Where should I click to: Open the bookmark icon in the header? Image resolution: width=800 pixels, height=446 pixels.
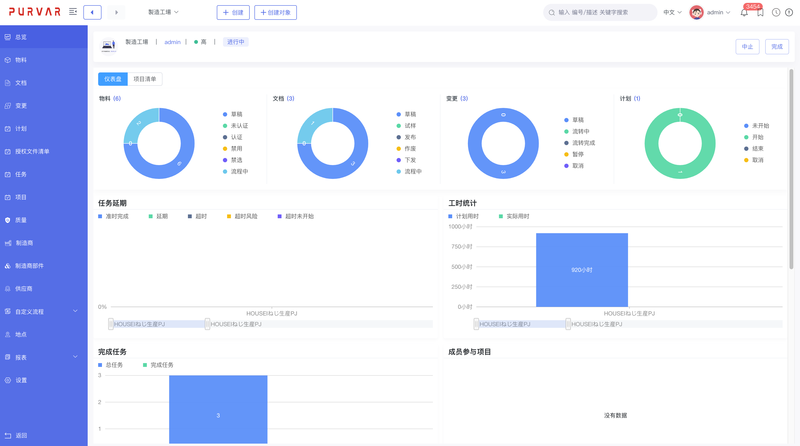(x=760, y=12)
